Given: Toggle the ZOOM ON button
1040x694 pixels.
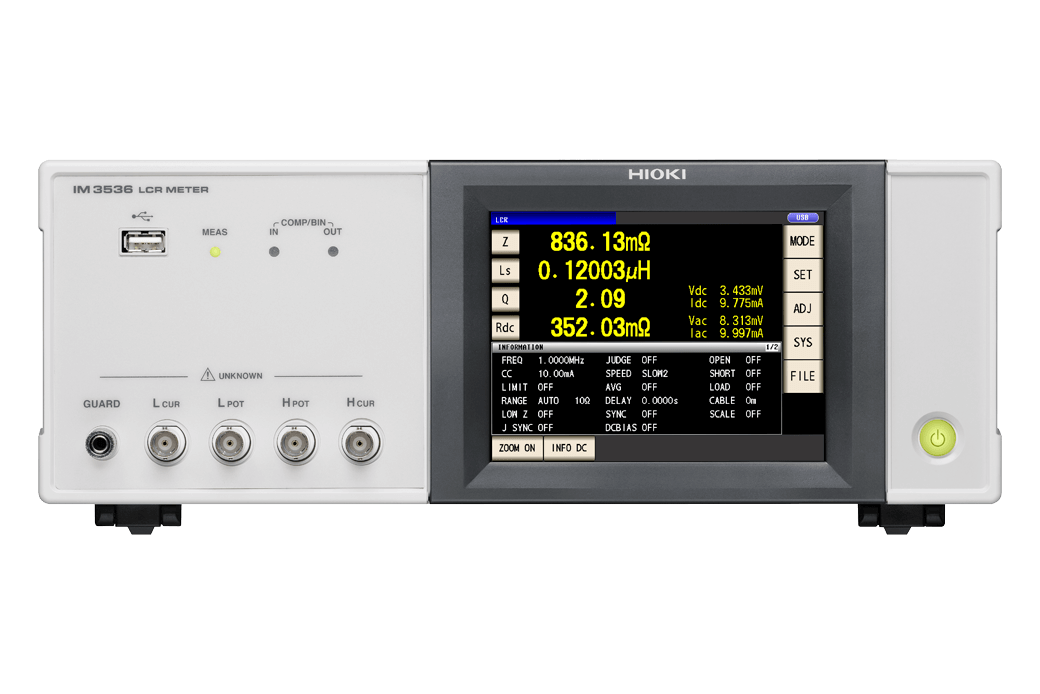Looking at the screenshot, I should [516, 448].
